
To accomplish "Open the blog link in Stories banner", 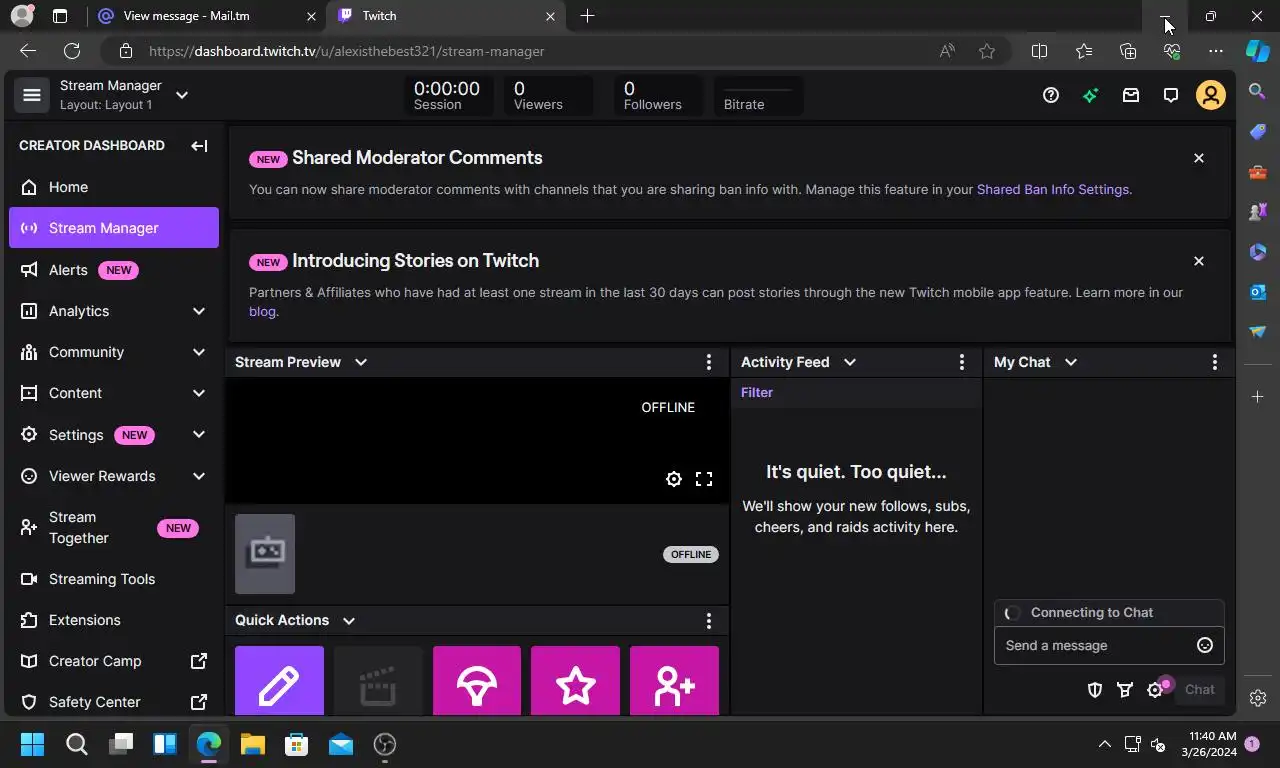I will (x=262, y=311).
